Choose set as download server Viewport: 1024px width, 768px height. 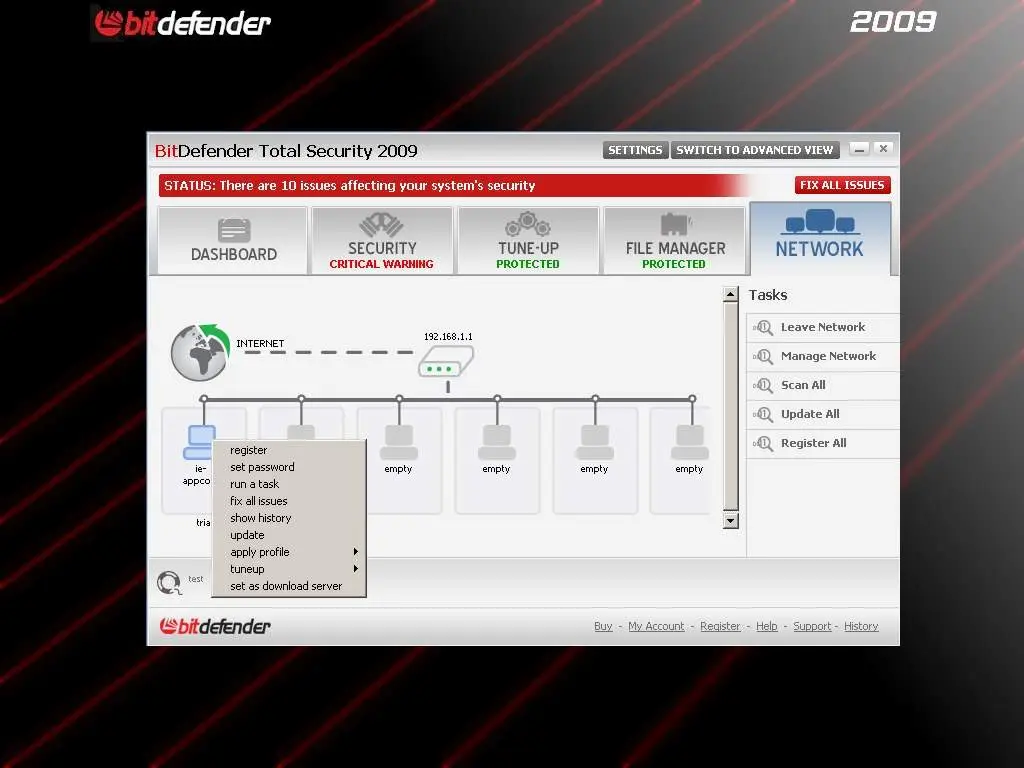(289, 586)
